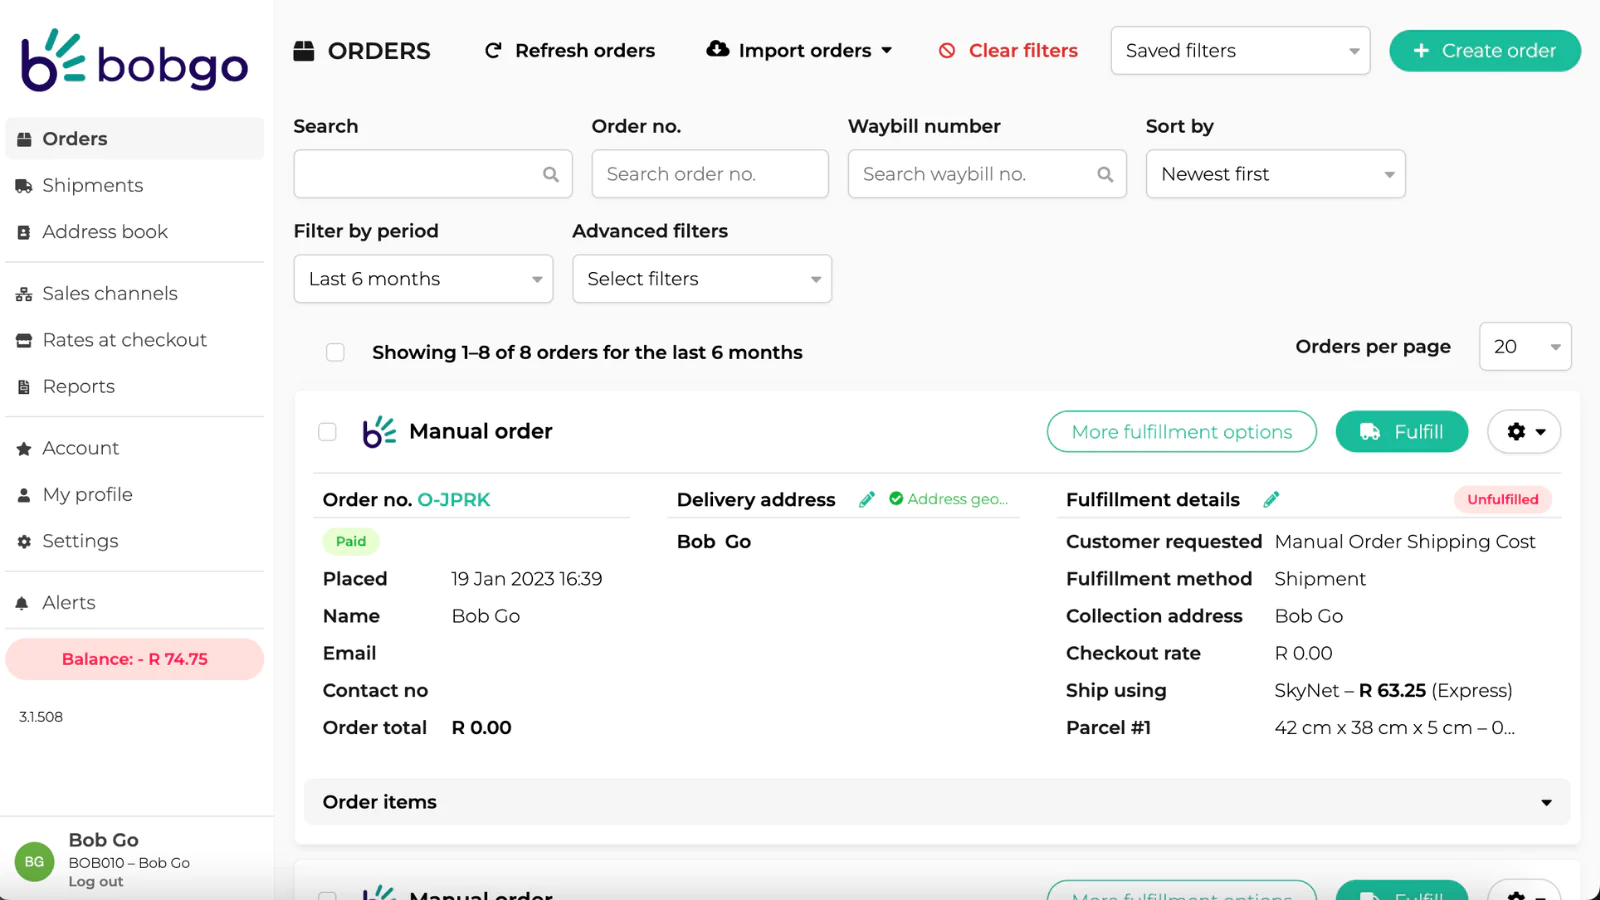Click the BG user avatar
Viewport: 1600px width, 900px height.
click(34, 861)
